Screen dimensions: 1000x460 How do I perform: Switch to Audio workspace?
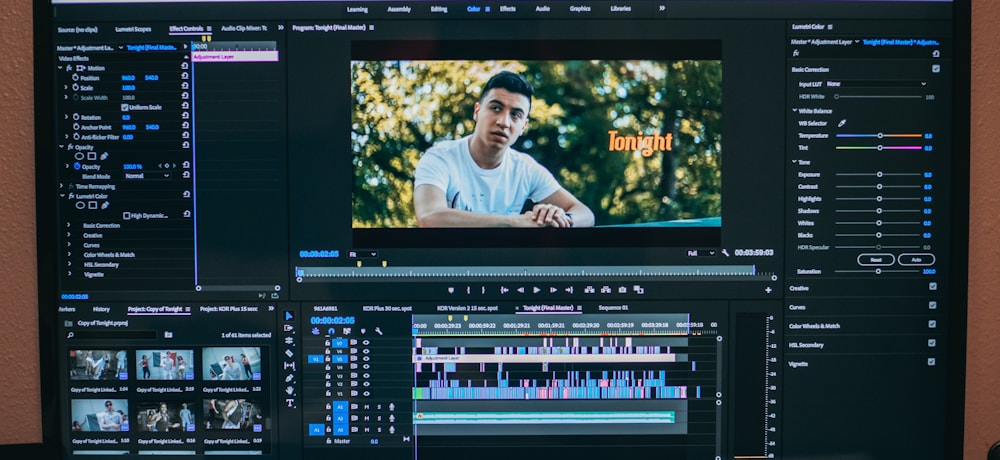543,9
